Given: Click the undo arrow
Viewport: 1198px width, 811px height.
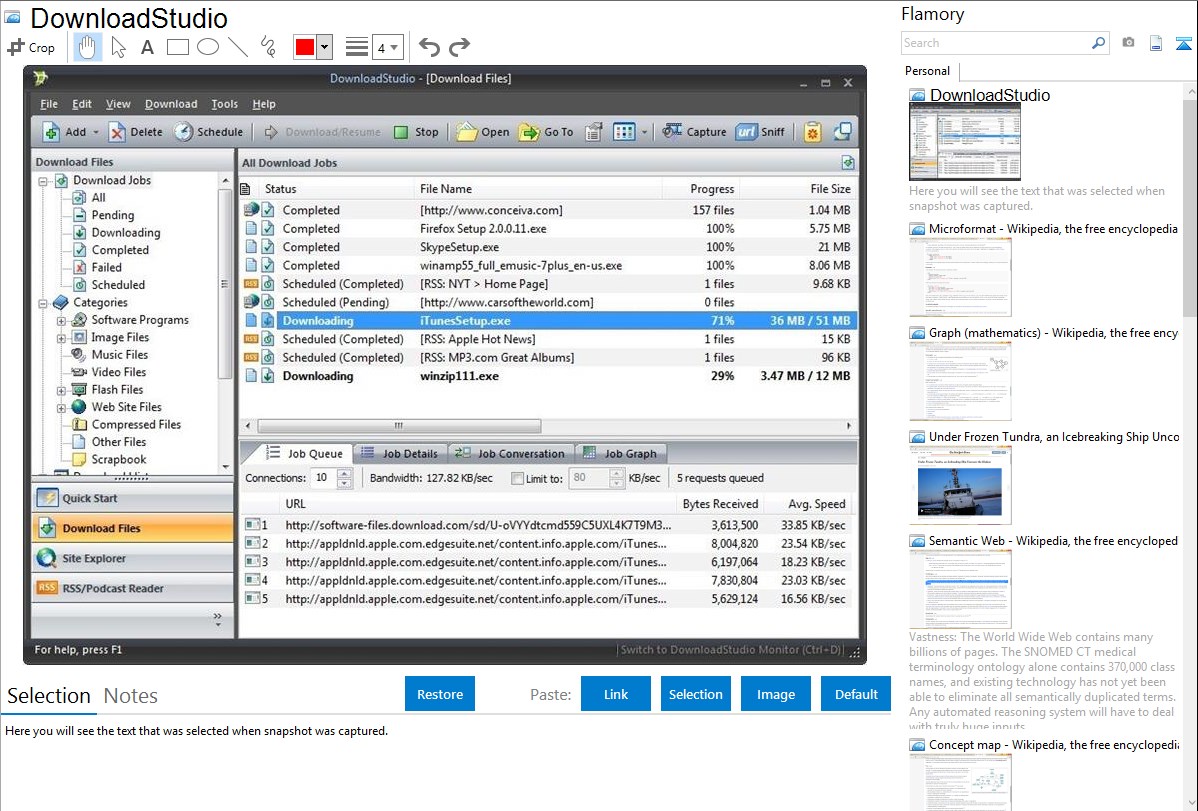Looking at the screenshot, I should pos(429,47).
